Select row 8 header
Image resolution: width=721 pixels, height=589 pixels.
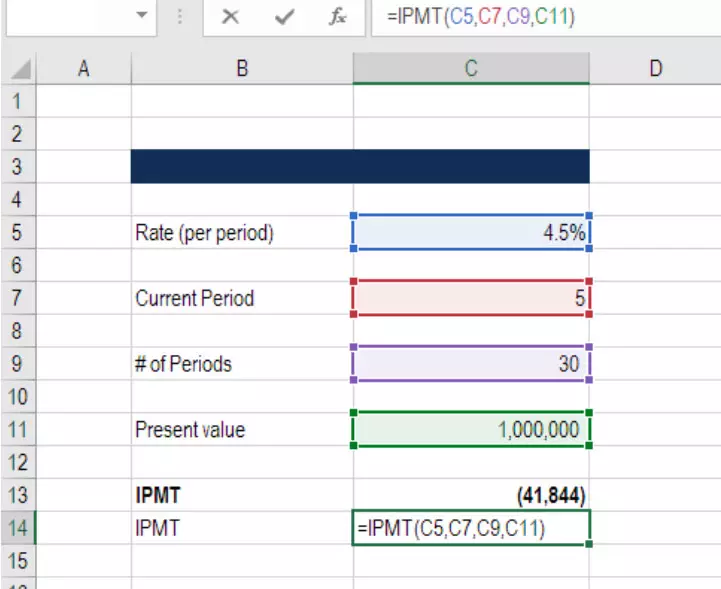17,331
